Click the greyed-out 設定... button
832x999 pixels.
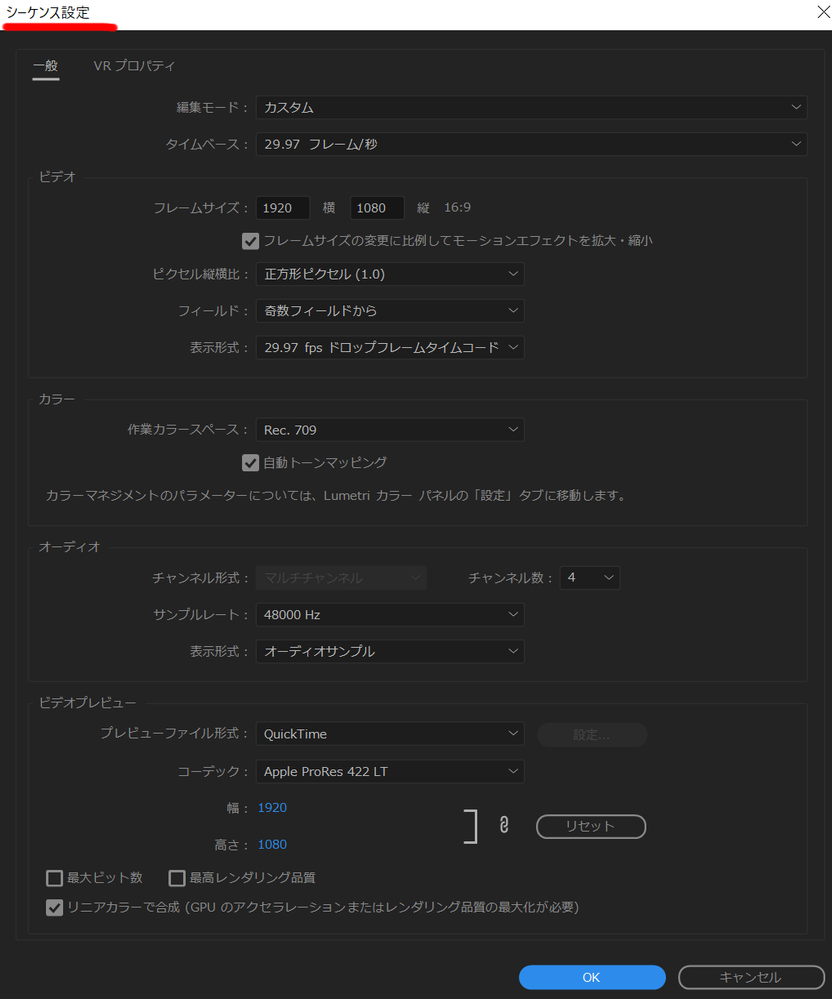click(x=592, y=735)
